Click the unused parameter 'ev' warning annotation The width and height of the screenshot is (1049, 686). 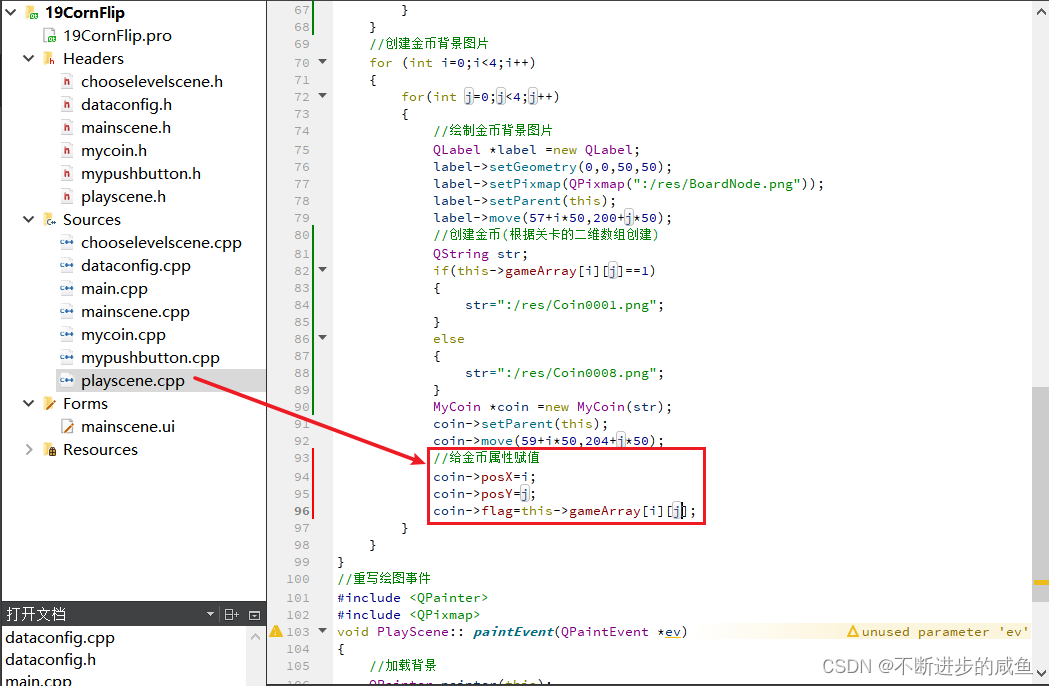pyautogui.click(x=937, y=631)
